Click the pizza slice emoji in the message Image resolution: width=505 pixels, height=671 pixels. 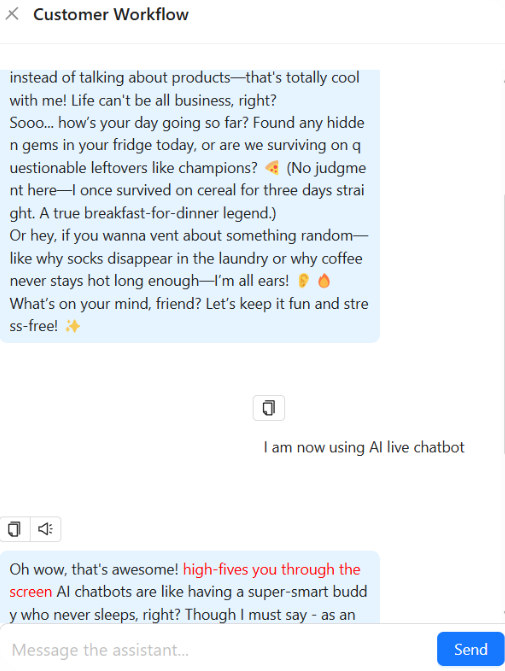(x=272, y=168)
